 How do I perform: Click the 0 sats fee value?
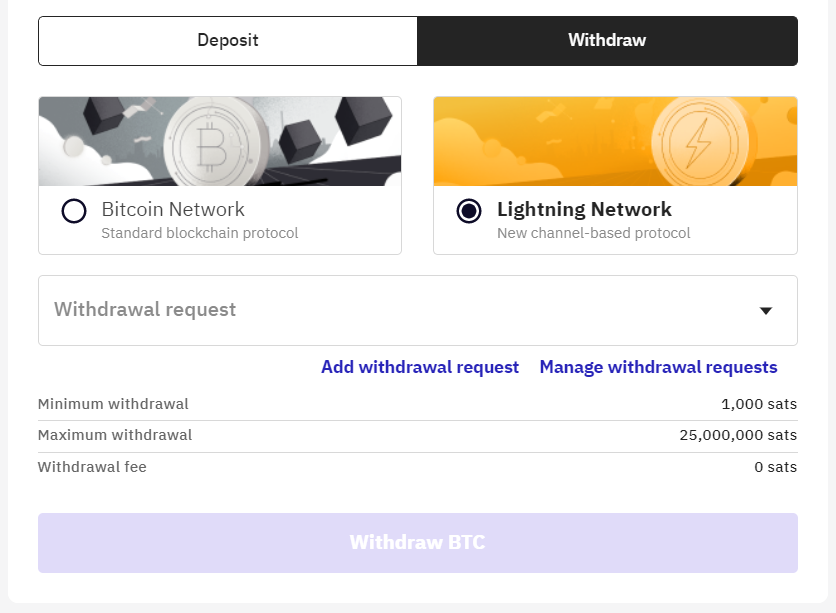[x=776, y=467]
